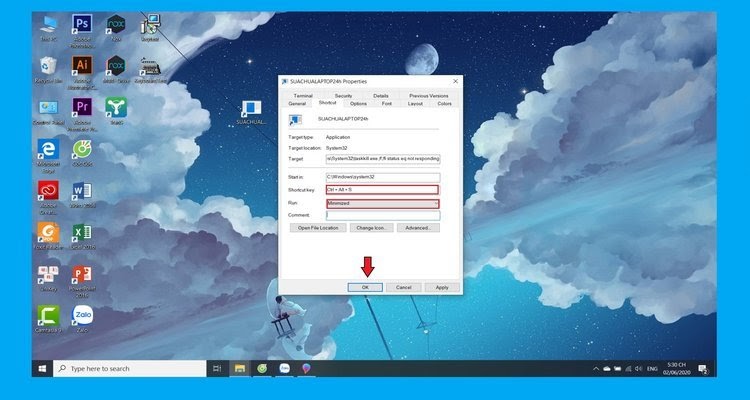This screenshot has width=750, height=400.
Task: Switch to the General tab
Action: pos(296,103)
